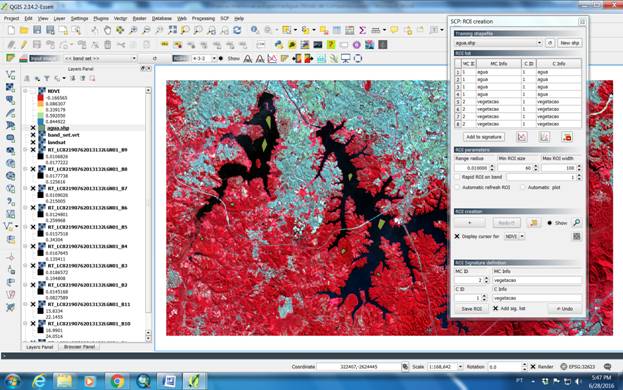This screenshot has height=390, width=623.
Task: Open the Scale dropdown in status bar
Action: point(460,367)
